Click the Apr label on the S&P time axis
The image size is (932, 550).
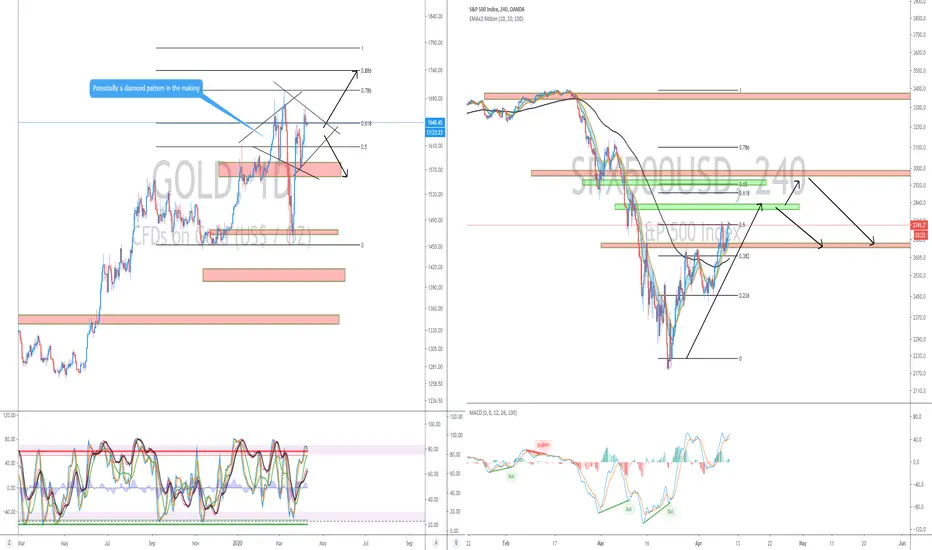(698, 543)
